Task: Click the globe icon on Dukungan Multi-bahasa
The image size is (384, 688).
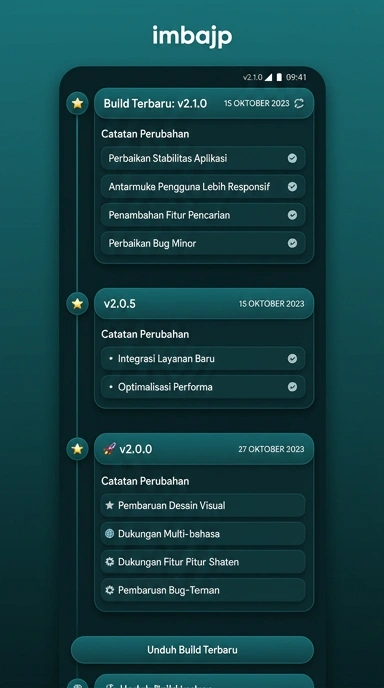Action: [110, 534]
